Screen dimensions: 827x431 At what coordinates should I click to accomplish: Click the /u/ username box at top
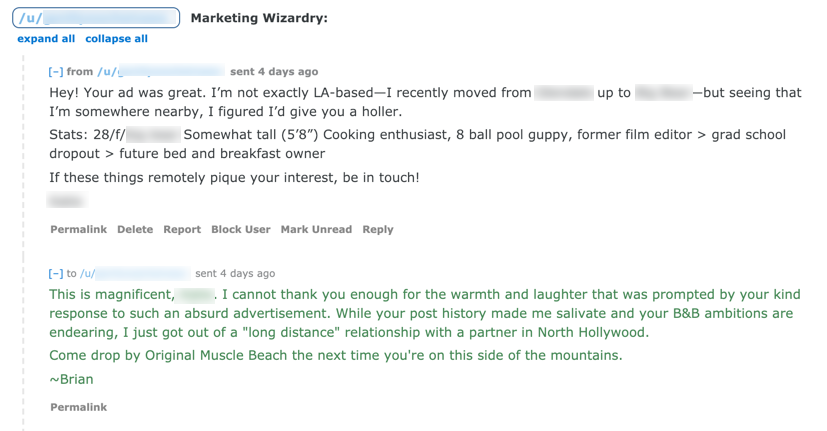(x=96, y=18)
